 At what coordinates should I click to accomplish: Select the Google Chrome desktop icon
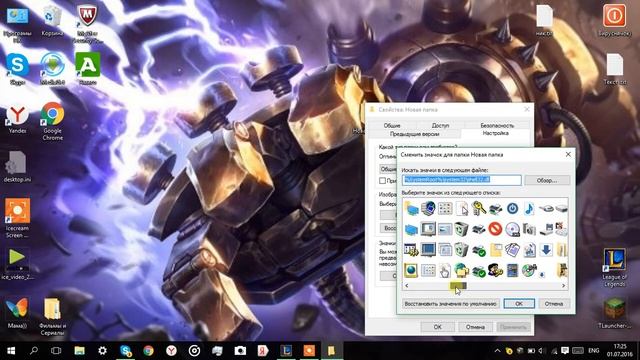(52, 121)
